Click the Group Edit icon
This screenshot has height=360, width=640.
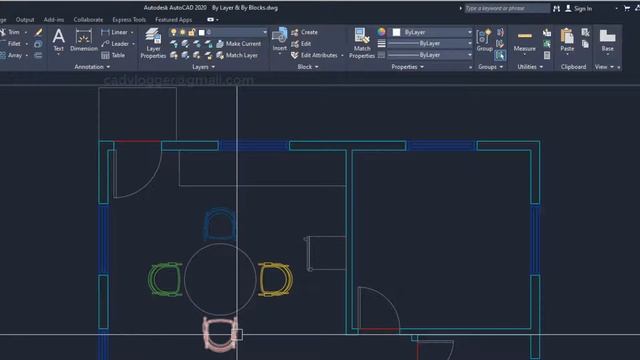click(x=500, y=44)
